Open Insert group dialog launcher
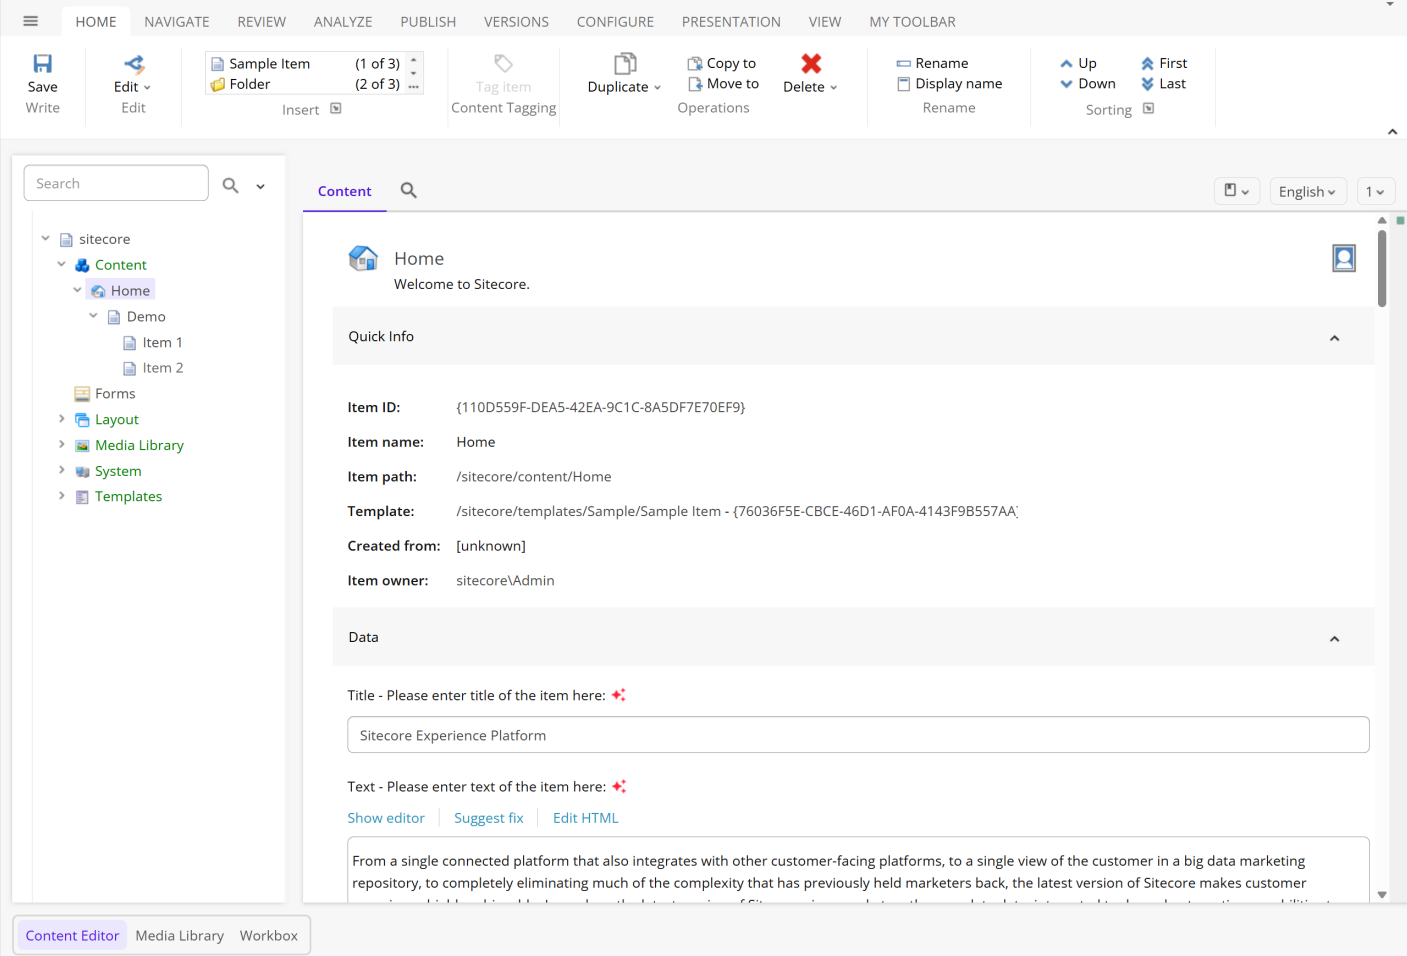Screen dimensions: 1407x956 pyautogui.click(x=336, y=109)
